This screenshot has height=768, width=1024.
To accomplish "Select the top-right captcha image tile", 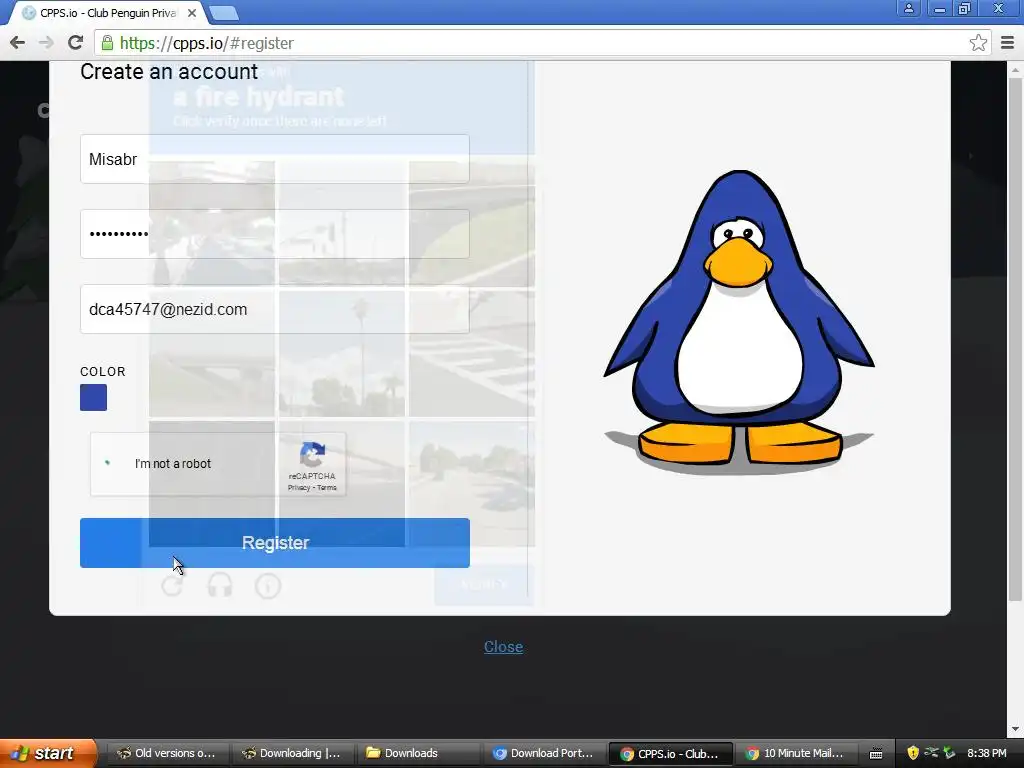I will (x=472, y=223).
